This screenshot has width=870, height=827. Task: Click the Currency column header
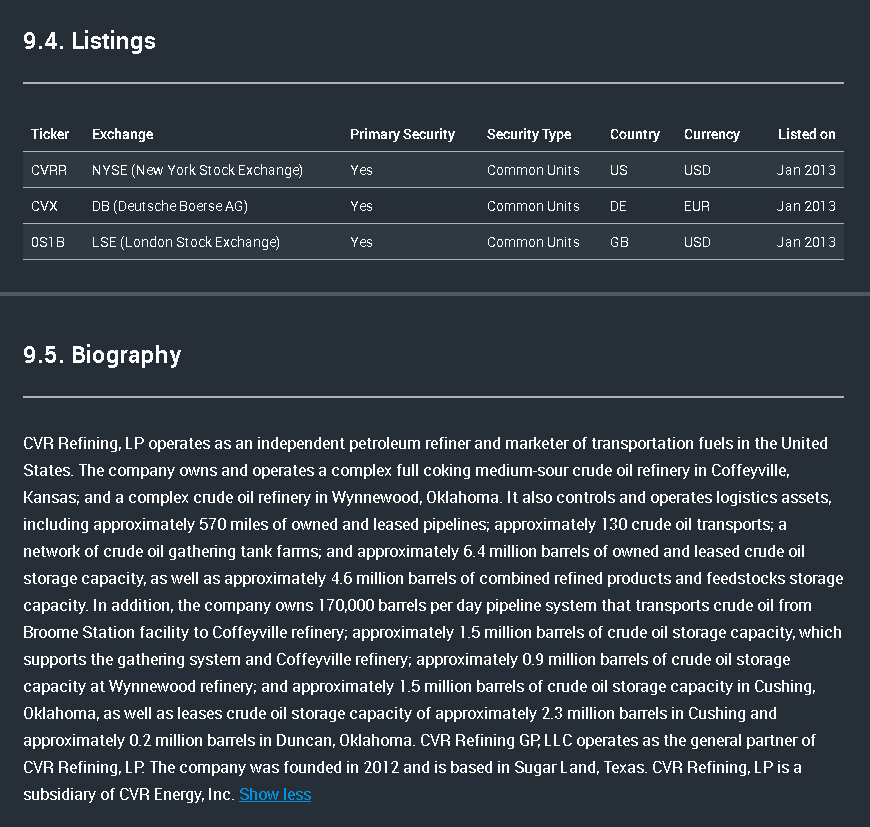712,134
